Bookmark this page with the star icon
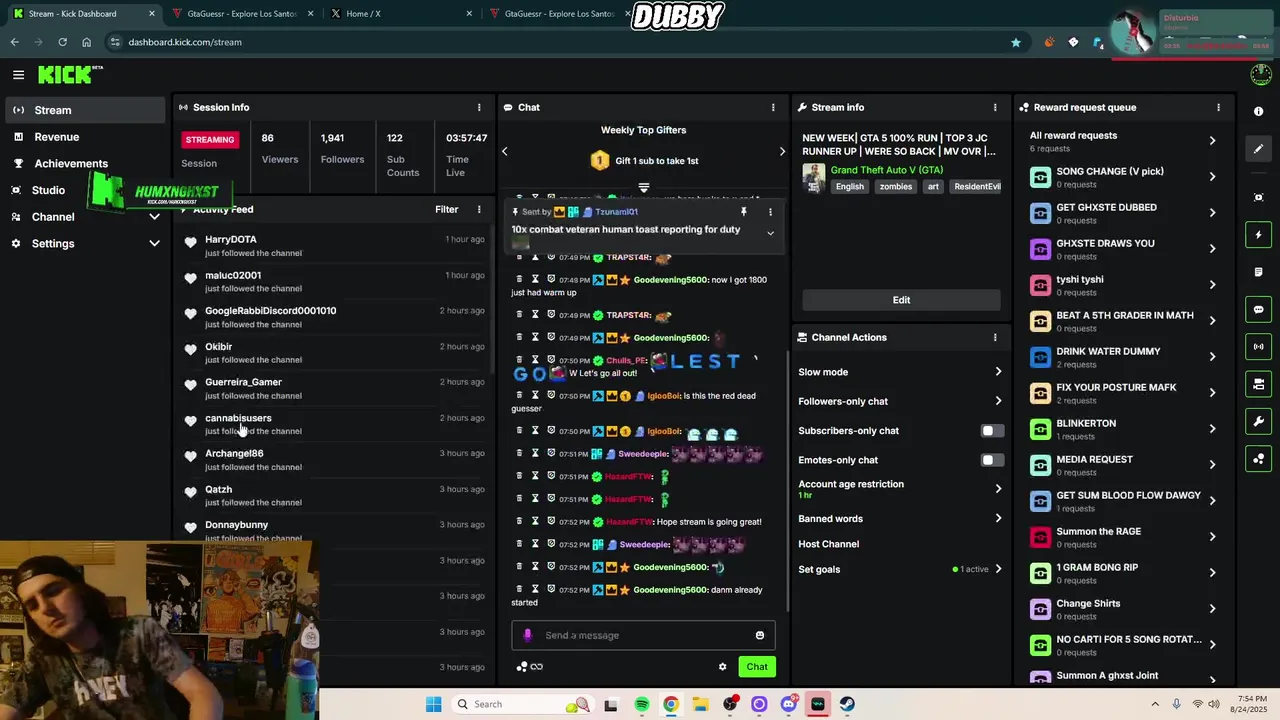The width and height of the screenshot is (1280, 720). click(1016, 42)
